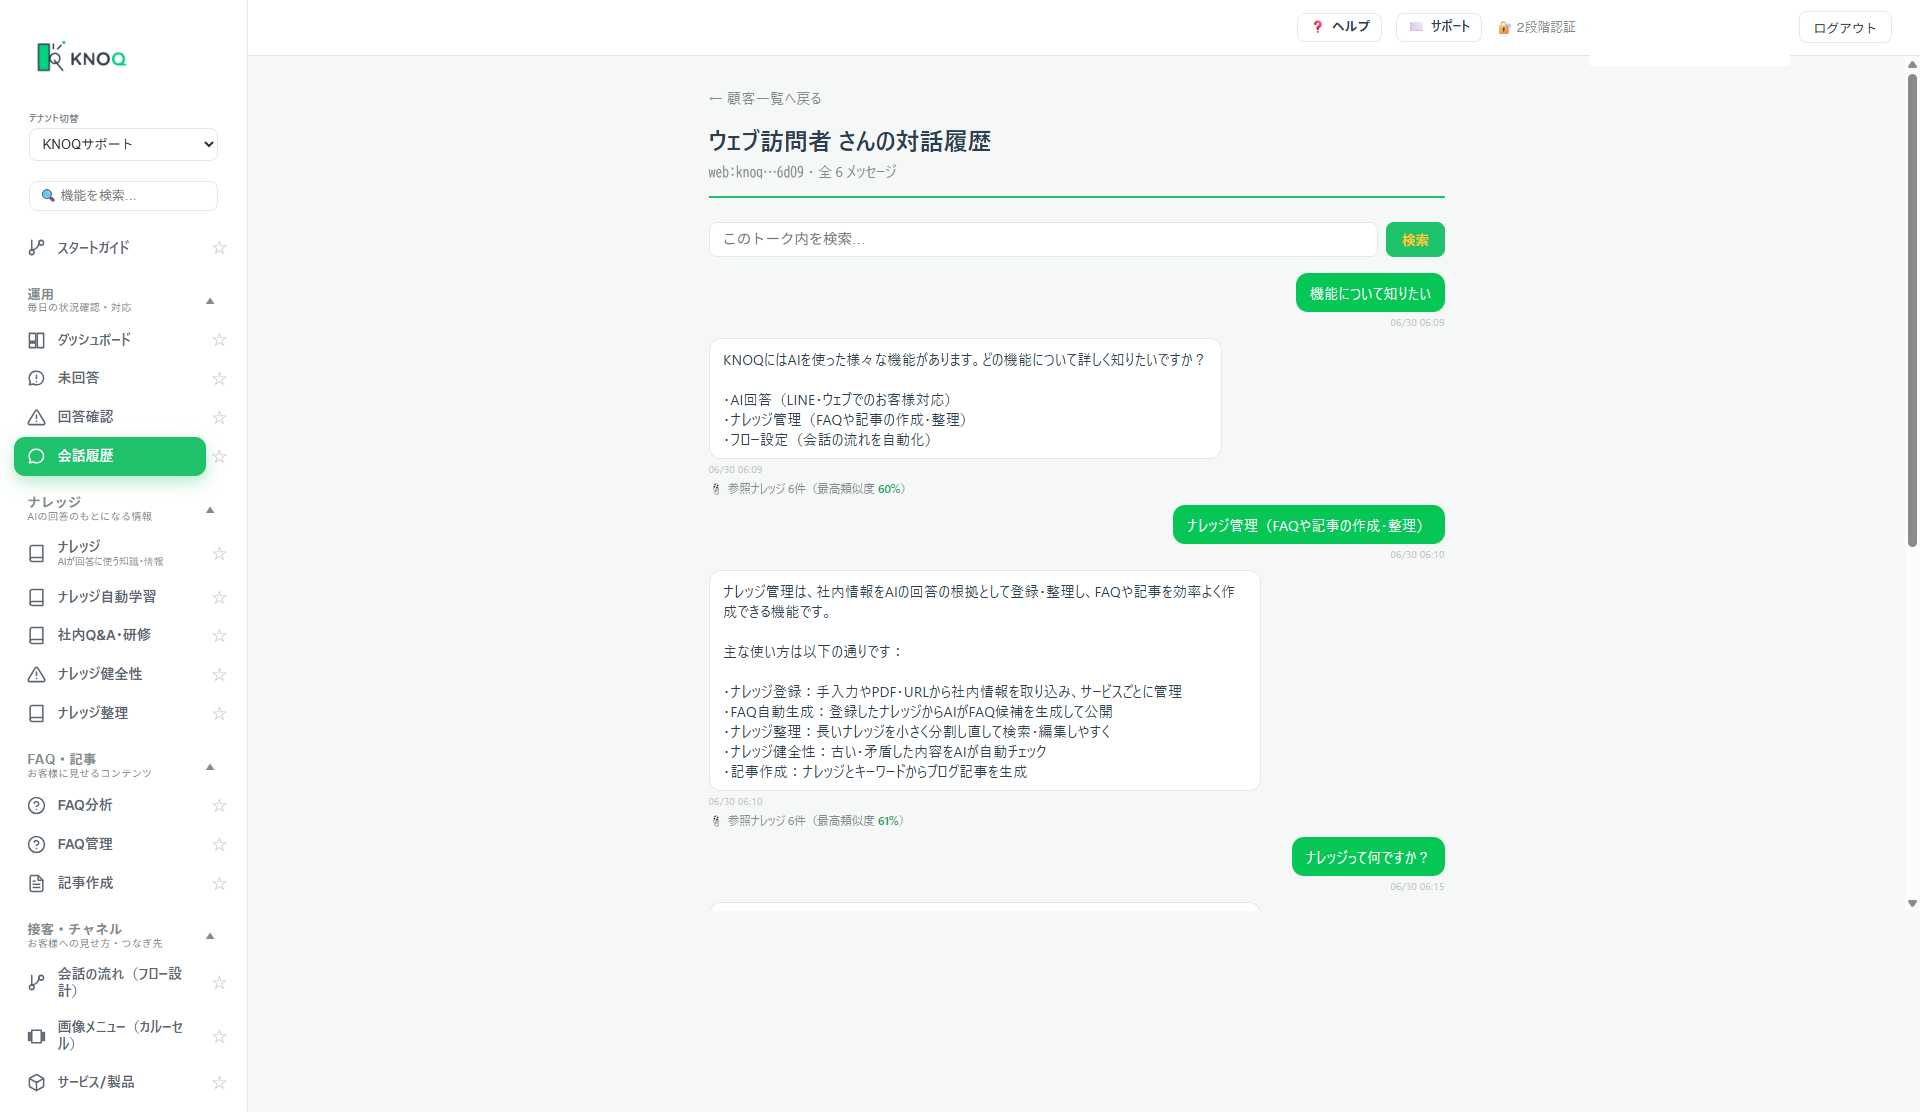The width and height of the screenshot is (1920, 1112).
Task: Open the サポート button in header
Action: pos(1439,27)
